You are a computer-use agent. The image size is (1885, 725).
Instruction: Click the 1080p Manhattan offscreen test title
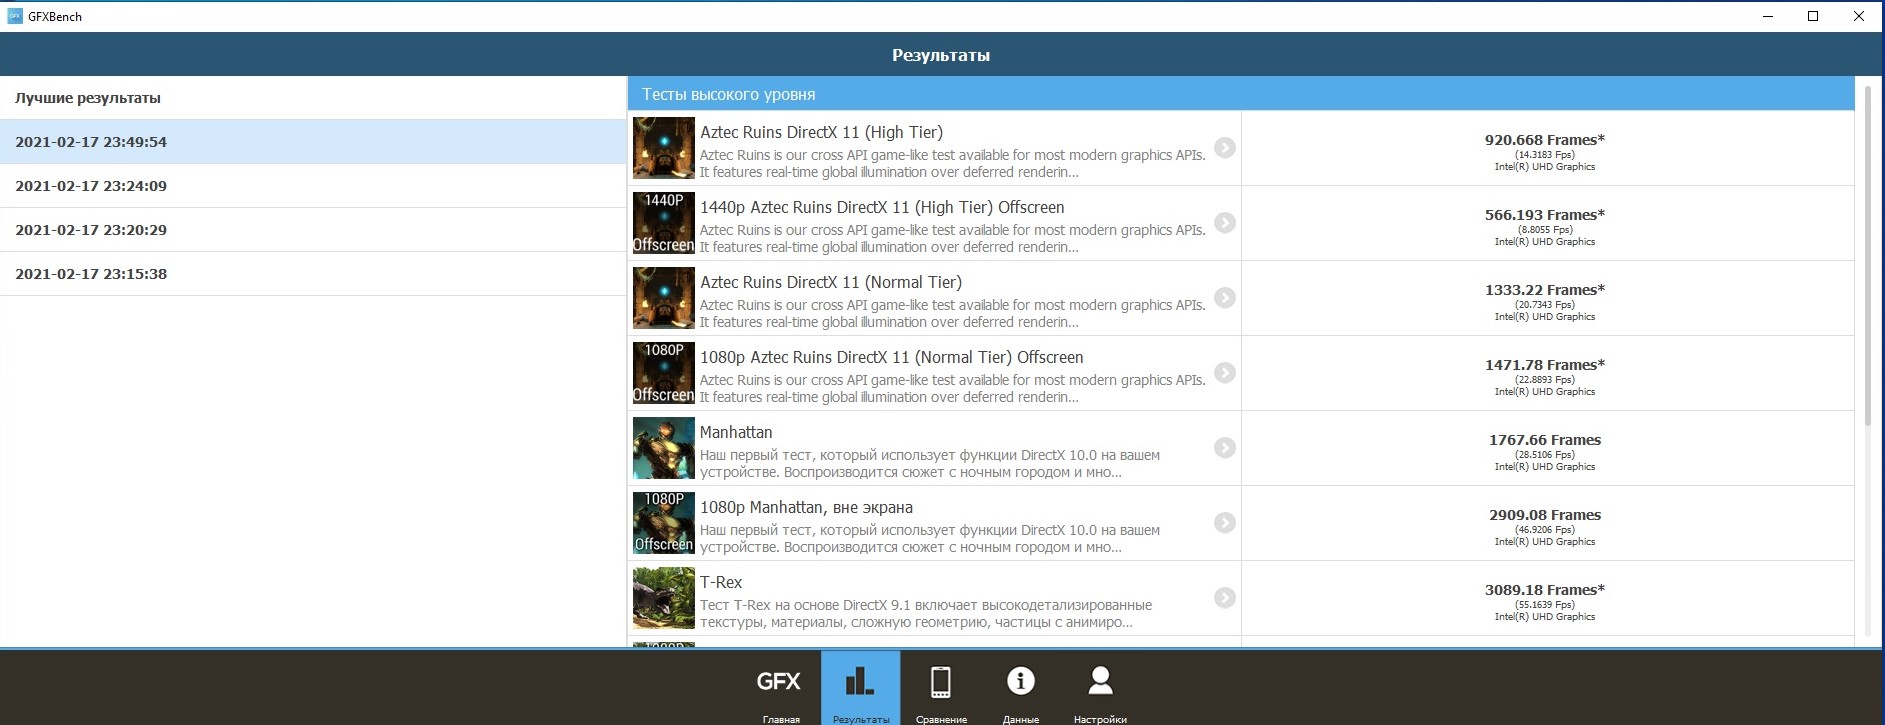pyautogui.click(x=806, y=507)
